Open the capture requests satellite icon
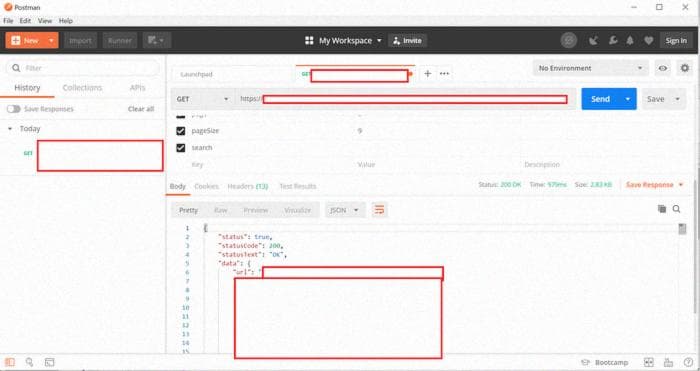Screen dimensions: 700x371 [x=593, y=41]
